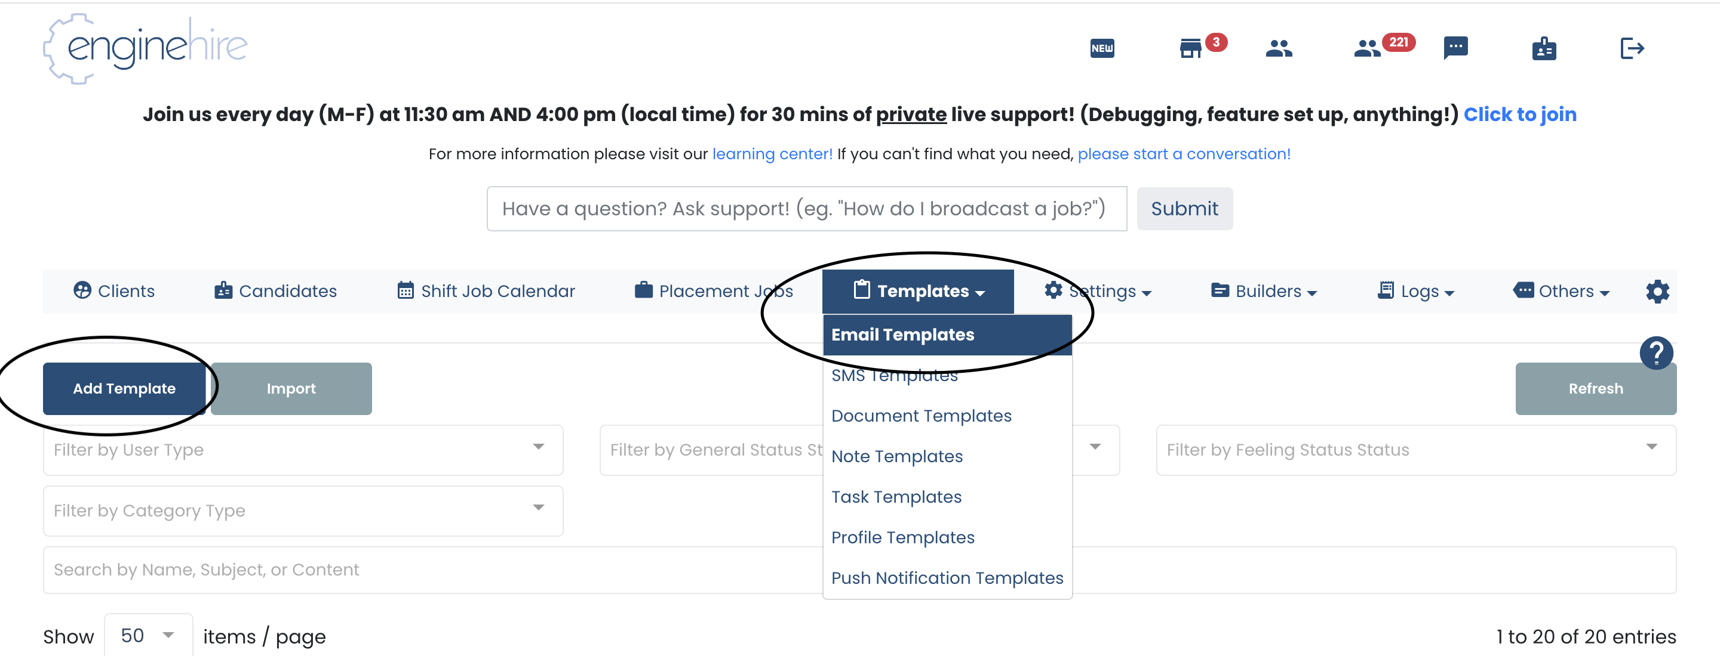Select Push Notification Templates menu entry

[x=947, y=577]
